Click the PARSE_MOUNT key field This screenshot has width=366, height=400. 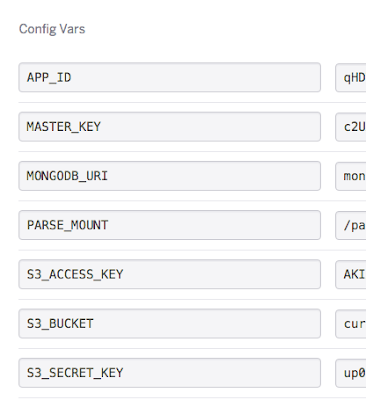pyautogui.click(x=170, y=225)
